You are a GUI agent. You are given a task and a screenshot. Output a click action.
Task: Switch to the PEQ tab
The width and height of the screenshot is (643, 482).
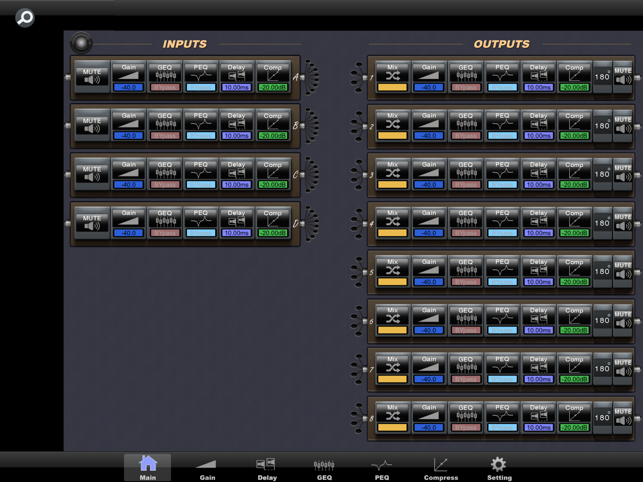click(381, 468)
